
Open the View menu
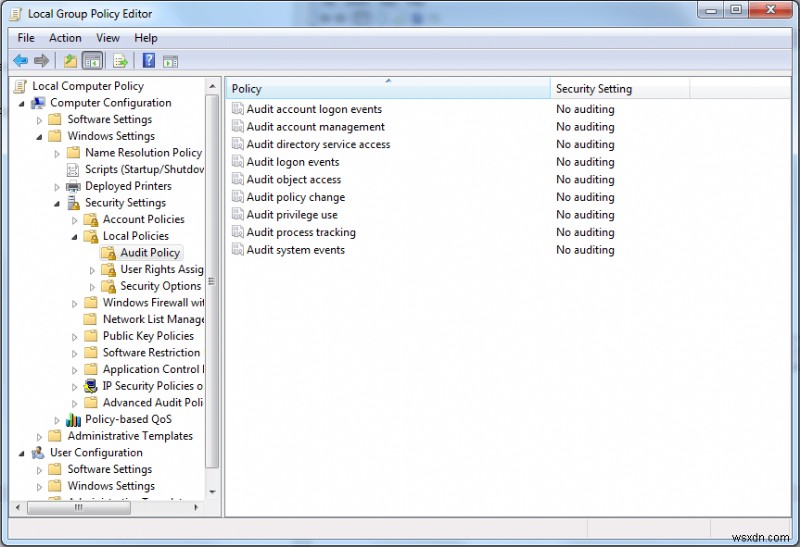108,38
